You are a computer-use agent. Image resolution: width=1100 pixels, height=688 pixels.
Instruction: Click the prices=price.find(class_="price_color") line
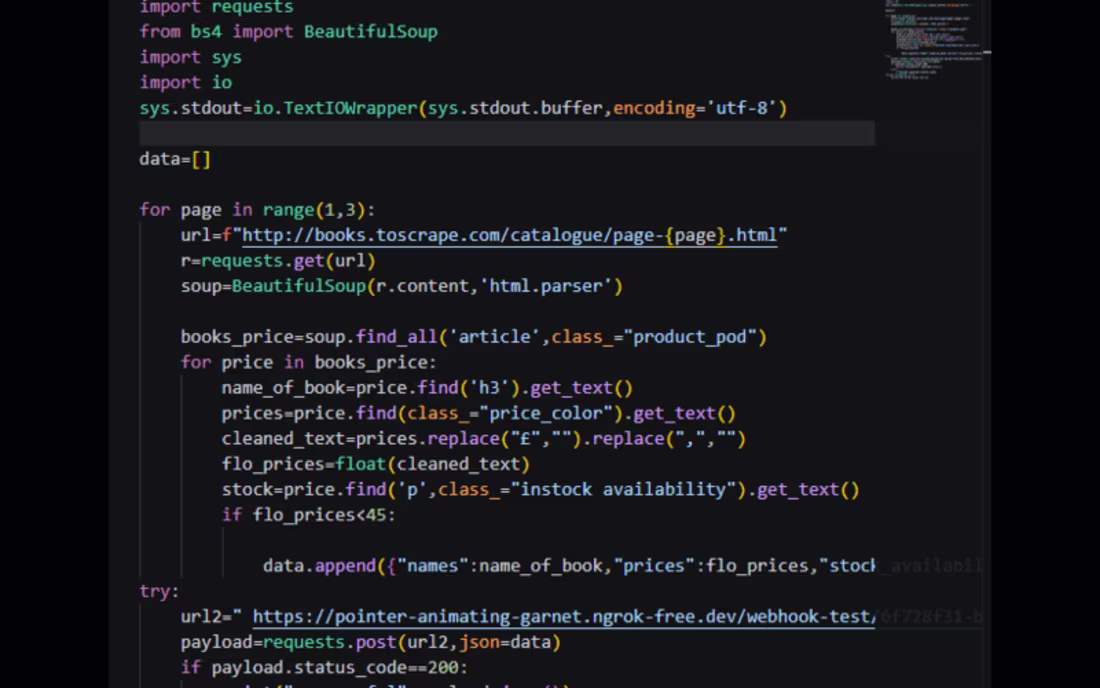click(x=478, y=413)
